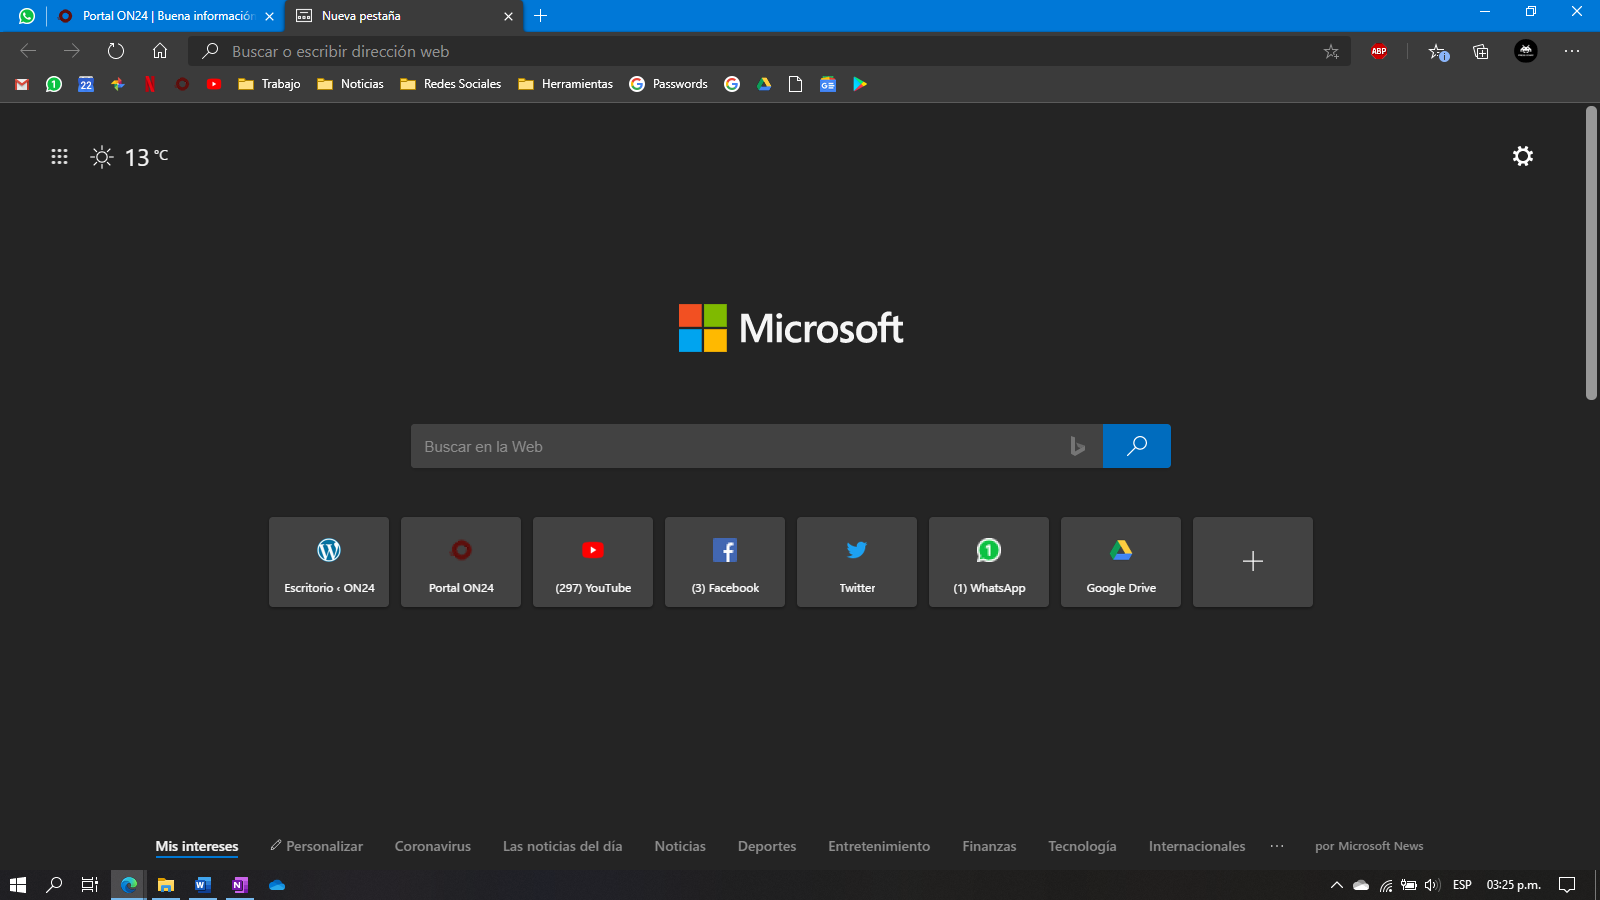Go to the home page icon
Screen dimensions: 1600x900
coord(160,51)
